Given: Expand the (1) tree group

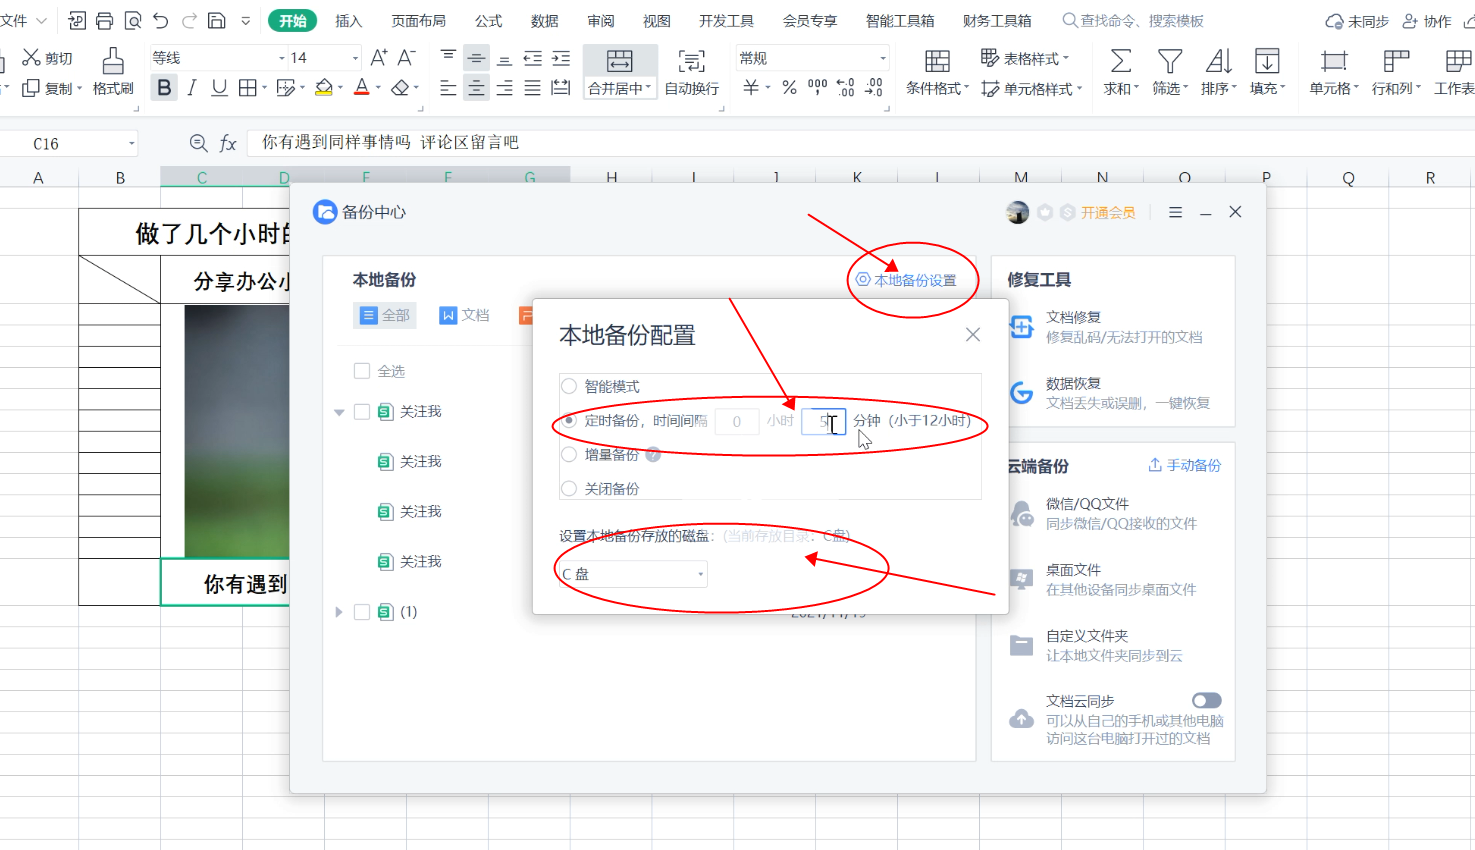Looking at the screenshot, I should [x=339, y=612].
